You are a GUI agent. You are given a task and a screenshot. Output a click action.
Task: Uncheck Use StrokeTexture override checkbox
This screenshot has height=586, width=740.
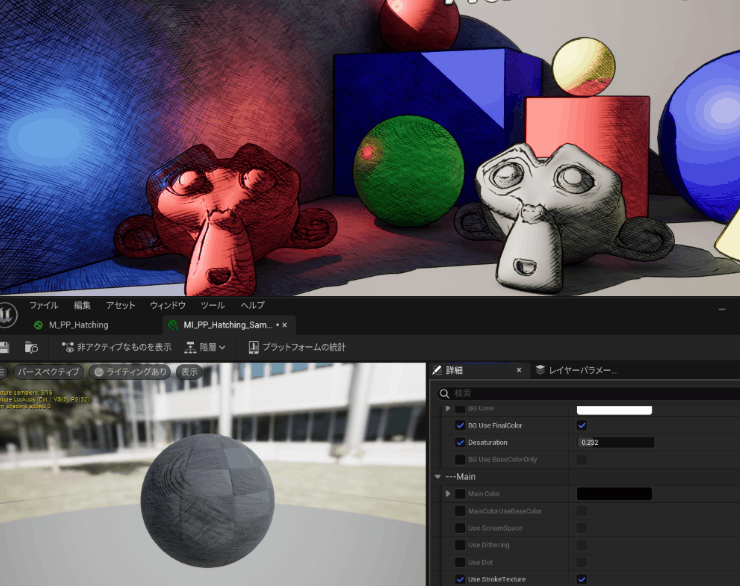460,579
